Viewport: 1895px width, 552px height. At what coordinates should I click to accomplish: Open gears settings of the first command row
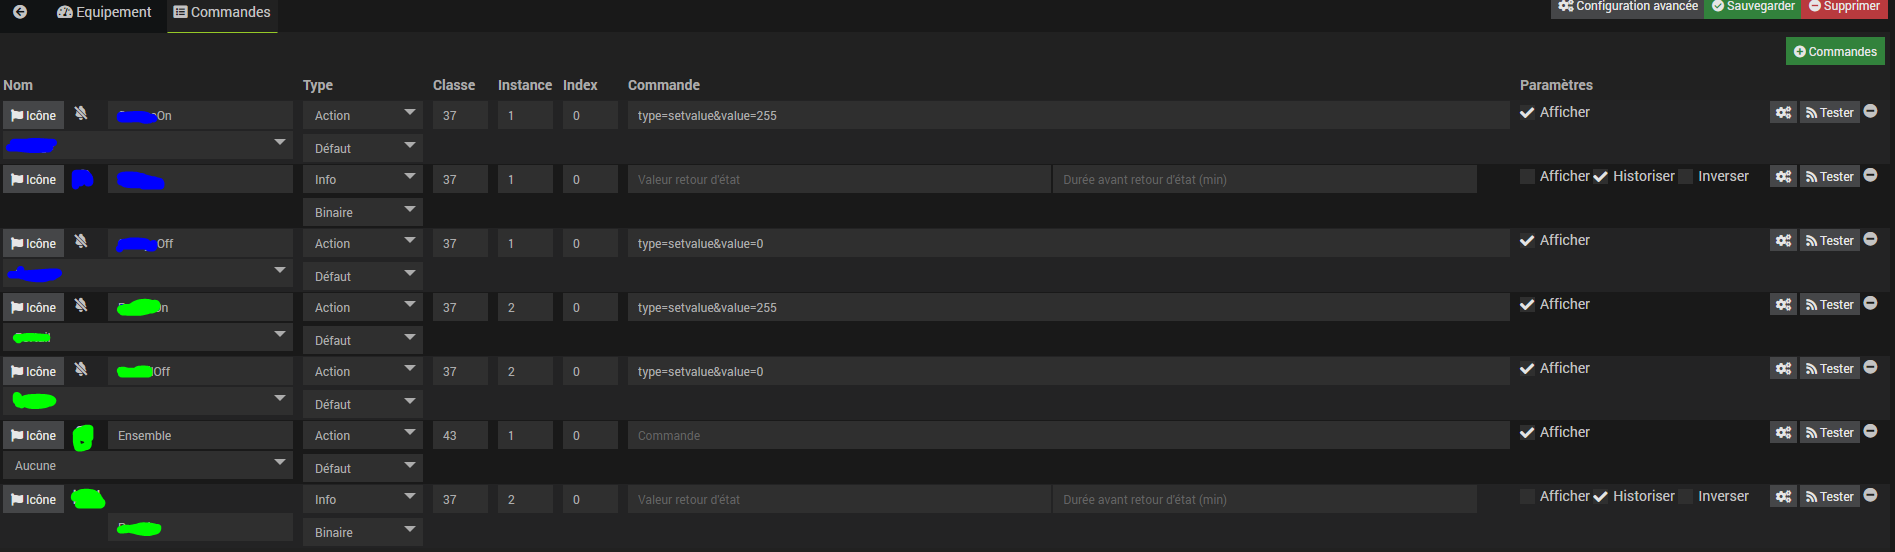tap(1783, 113)
